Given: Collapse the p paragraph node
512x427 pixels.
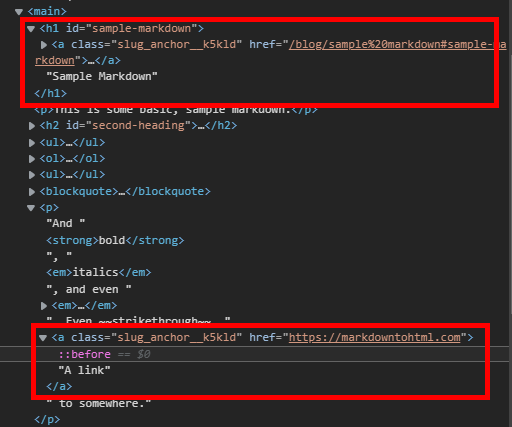Looking at the screenshot, I should coord(31,208).
